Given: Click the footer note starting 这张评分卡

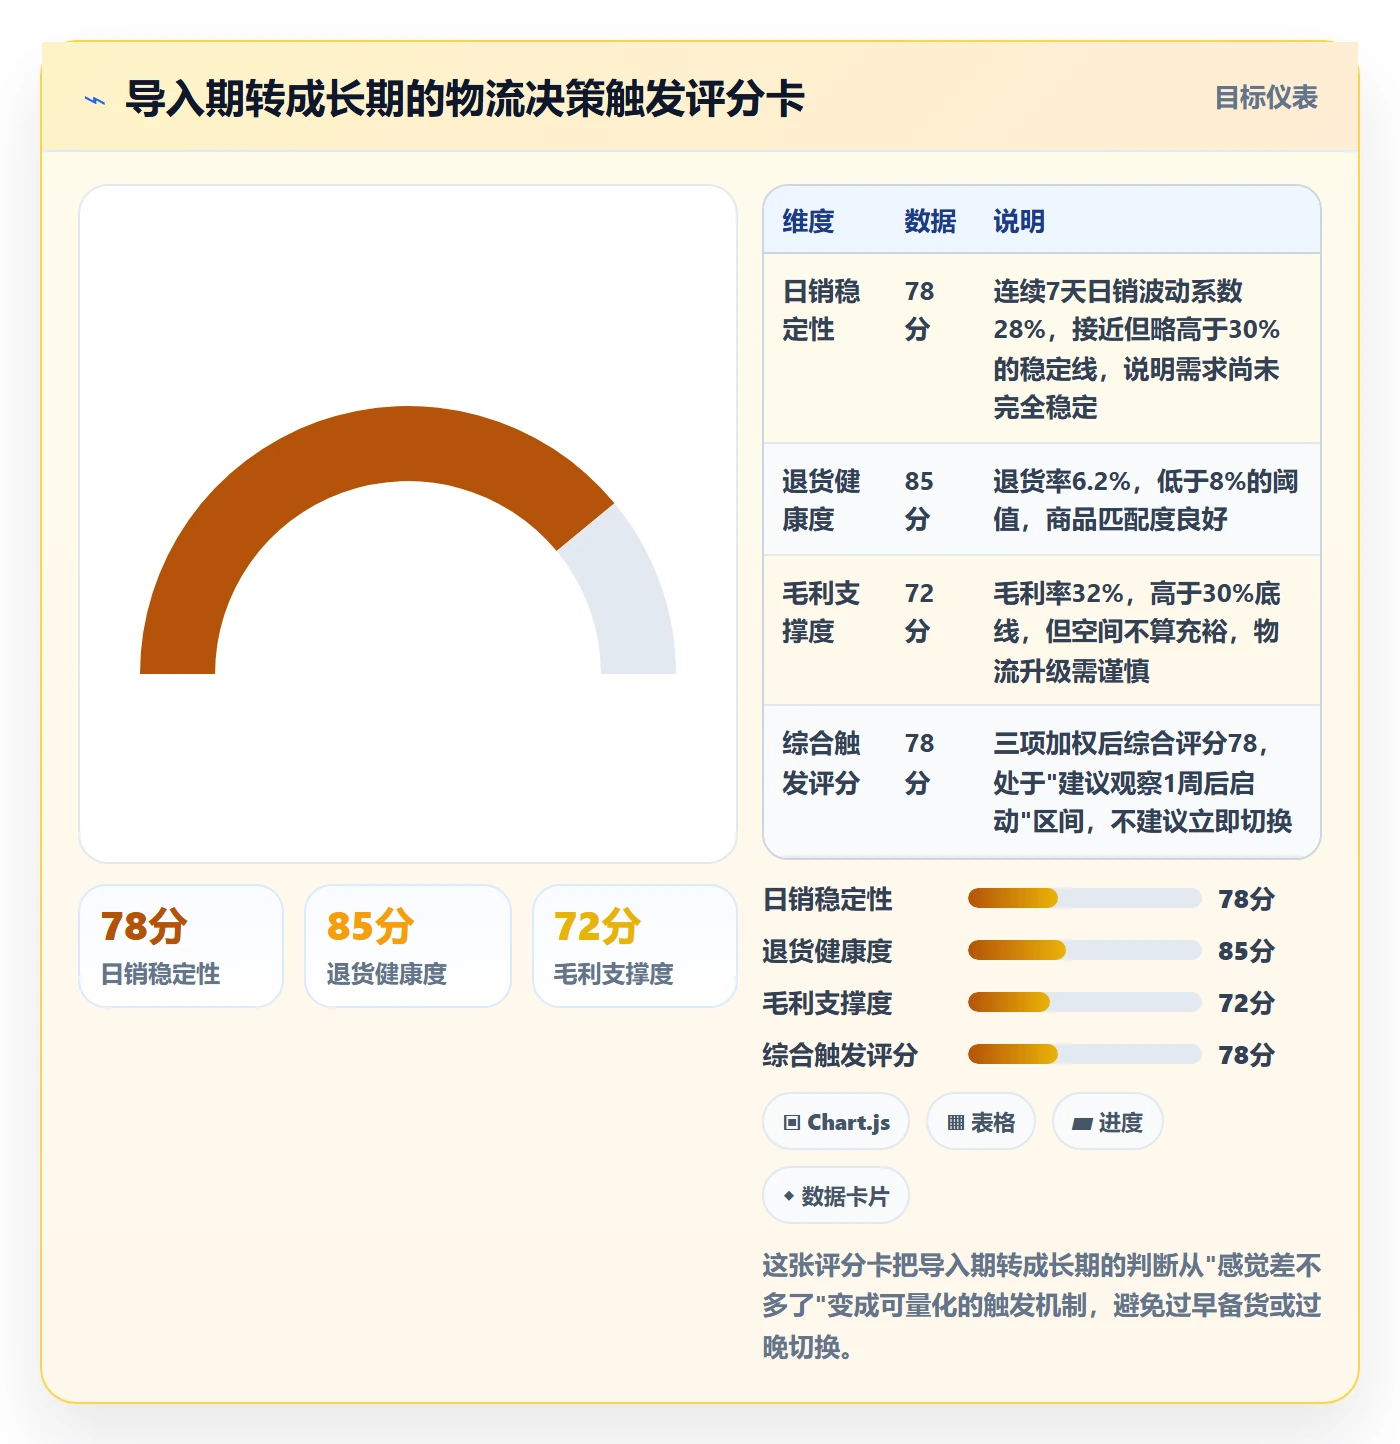Looking at the screenshot, I should [1042, 1306].
